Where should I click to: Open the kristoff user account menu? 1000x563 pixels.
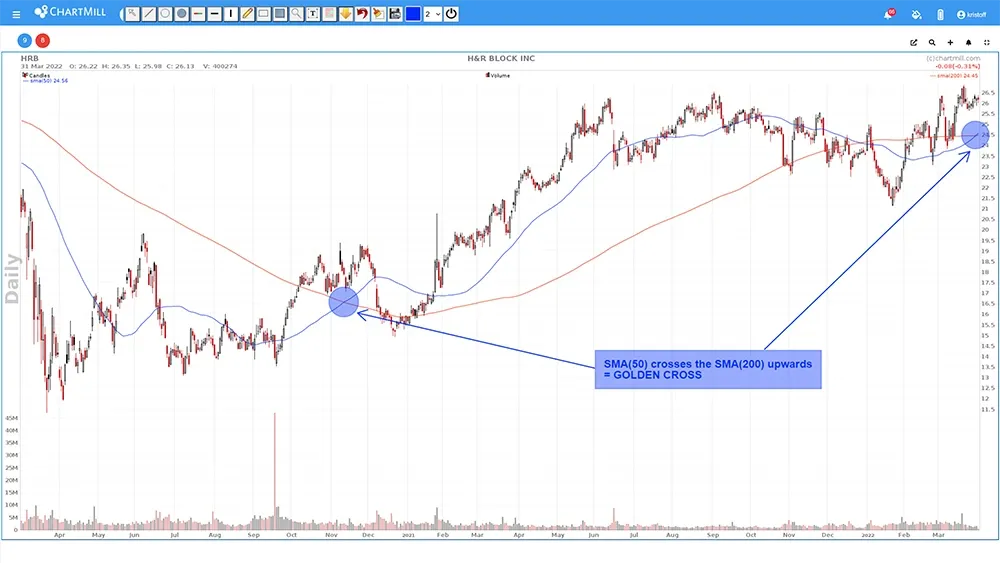(x=971, y=15)
